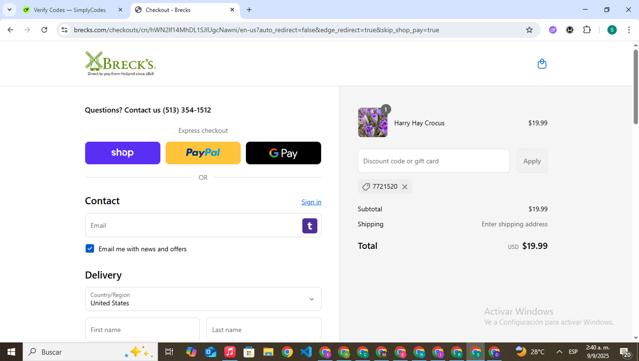This screenshot has height=361, width=639.
Task: View site information icon in address bar
Action: click(64, 30)
